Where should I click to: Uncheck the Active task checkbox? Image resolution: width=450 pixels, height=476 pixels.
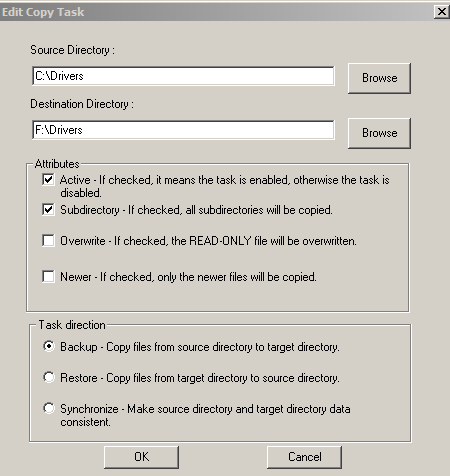[48, 180]
